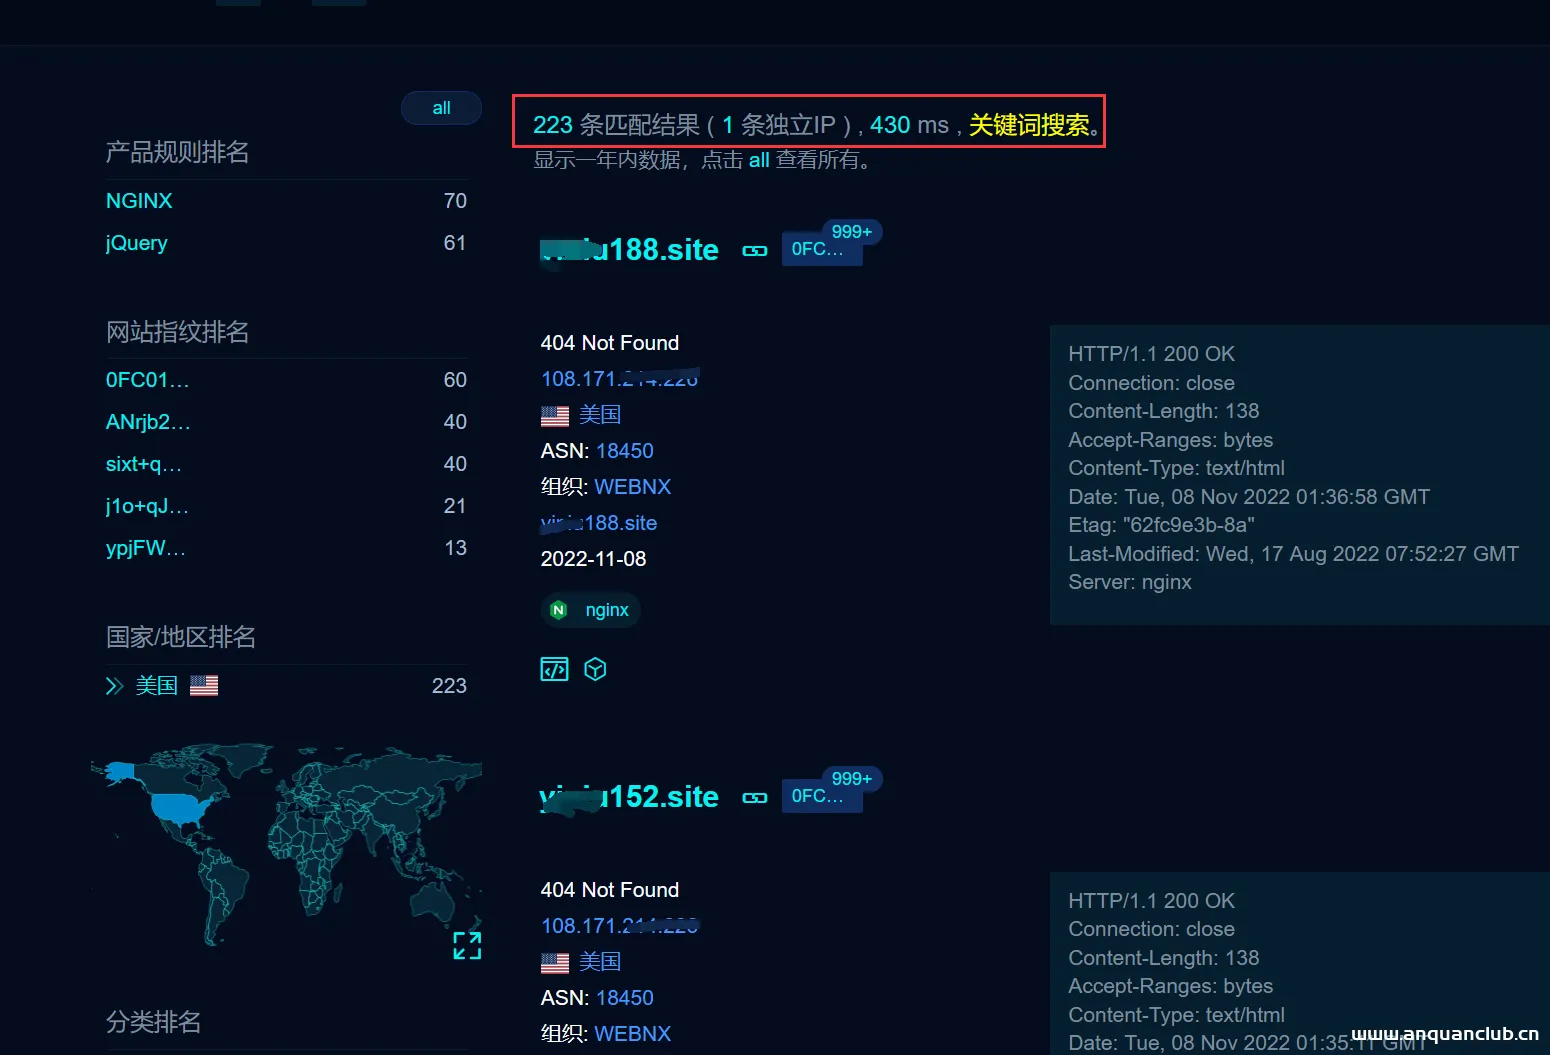
Task: Select the sixt+q fingerprint filter
Action: pyautogui.click(x=143, y=464)
